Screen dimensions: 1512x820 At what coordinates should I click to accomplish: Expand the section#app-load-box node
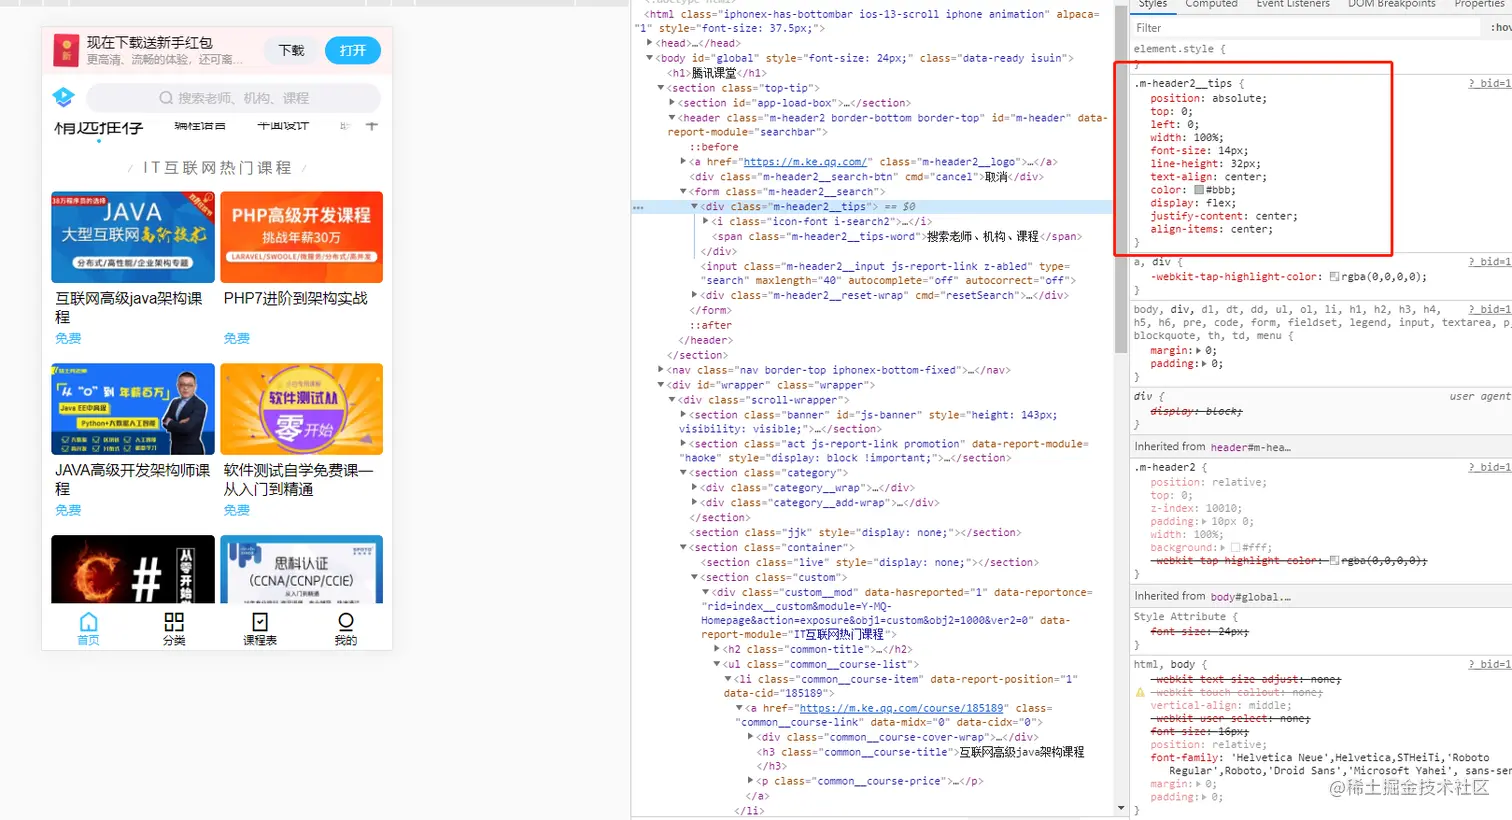click(x=672, y=103)
